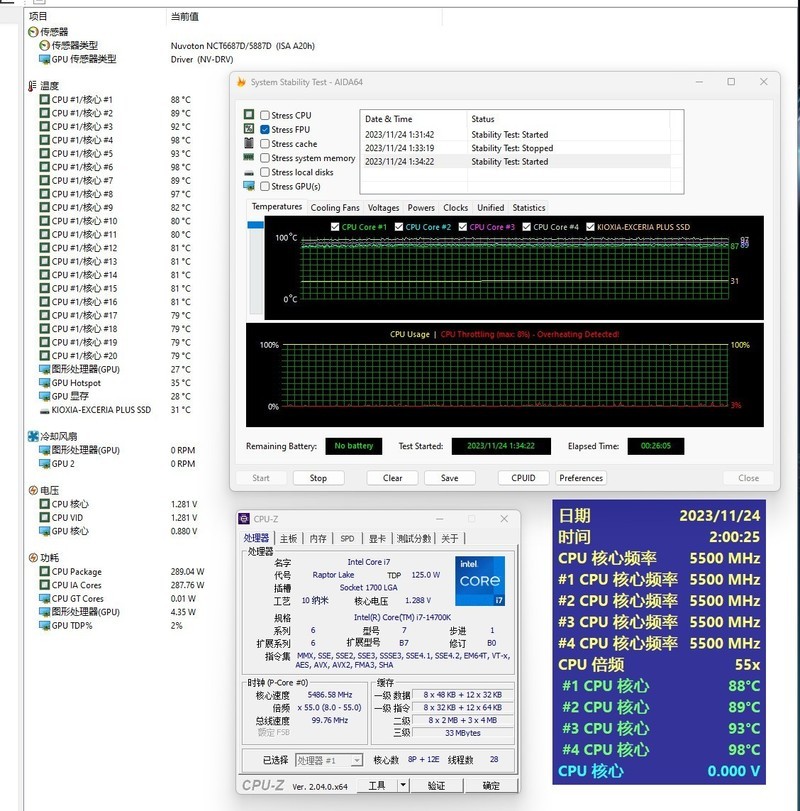Click the cooling fans category icon (冷却风扇)

(x=33, y=437)
